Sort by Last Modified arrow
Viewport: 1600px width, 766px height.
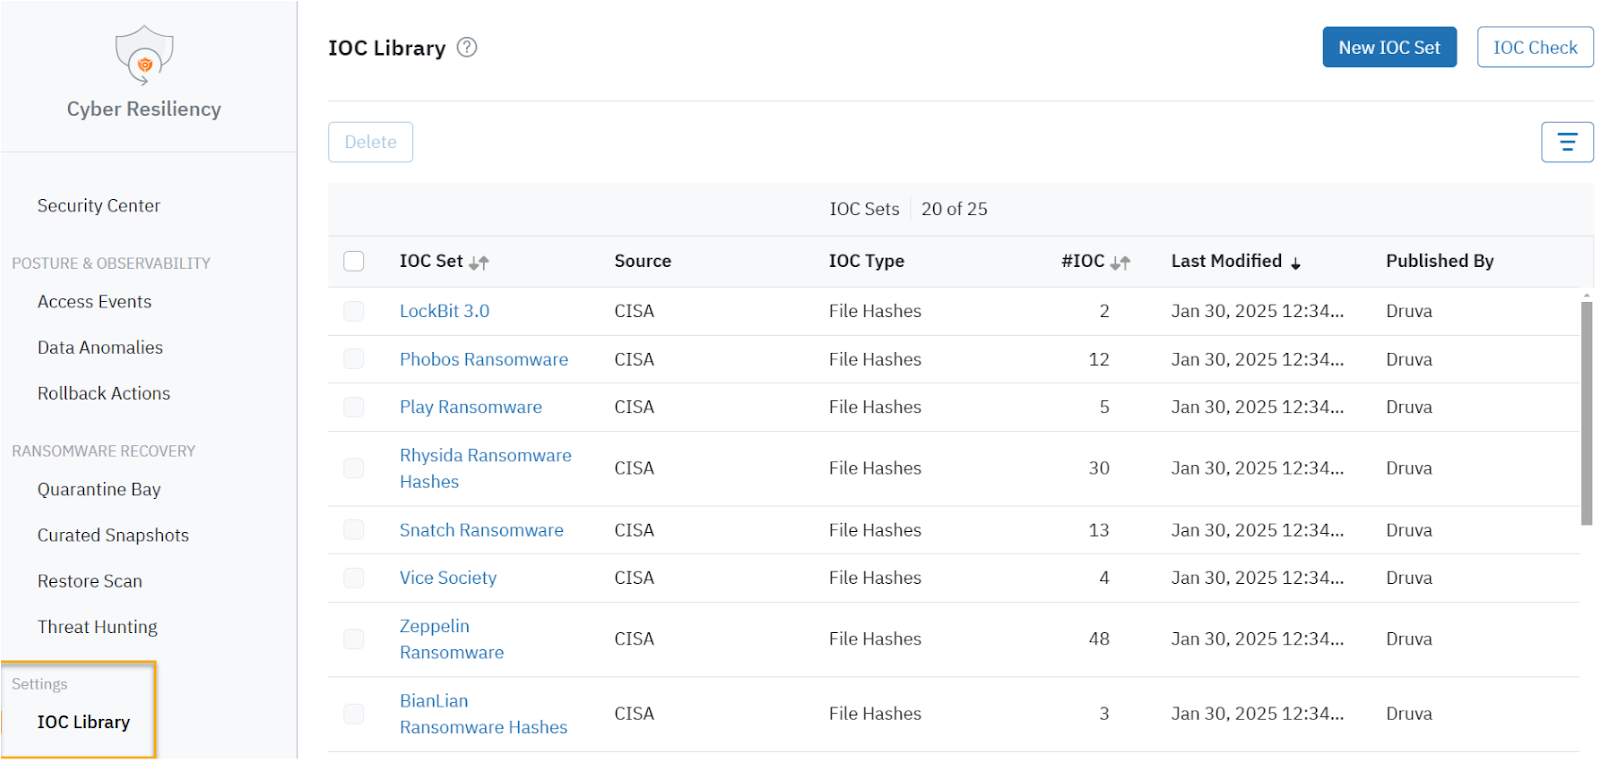point(1295,263)
